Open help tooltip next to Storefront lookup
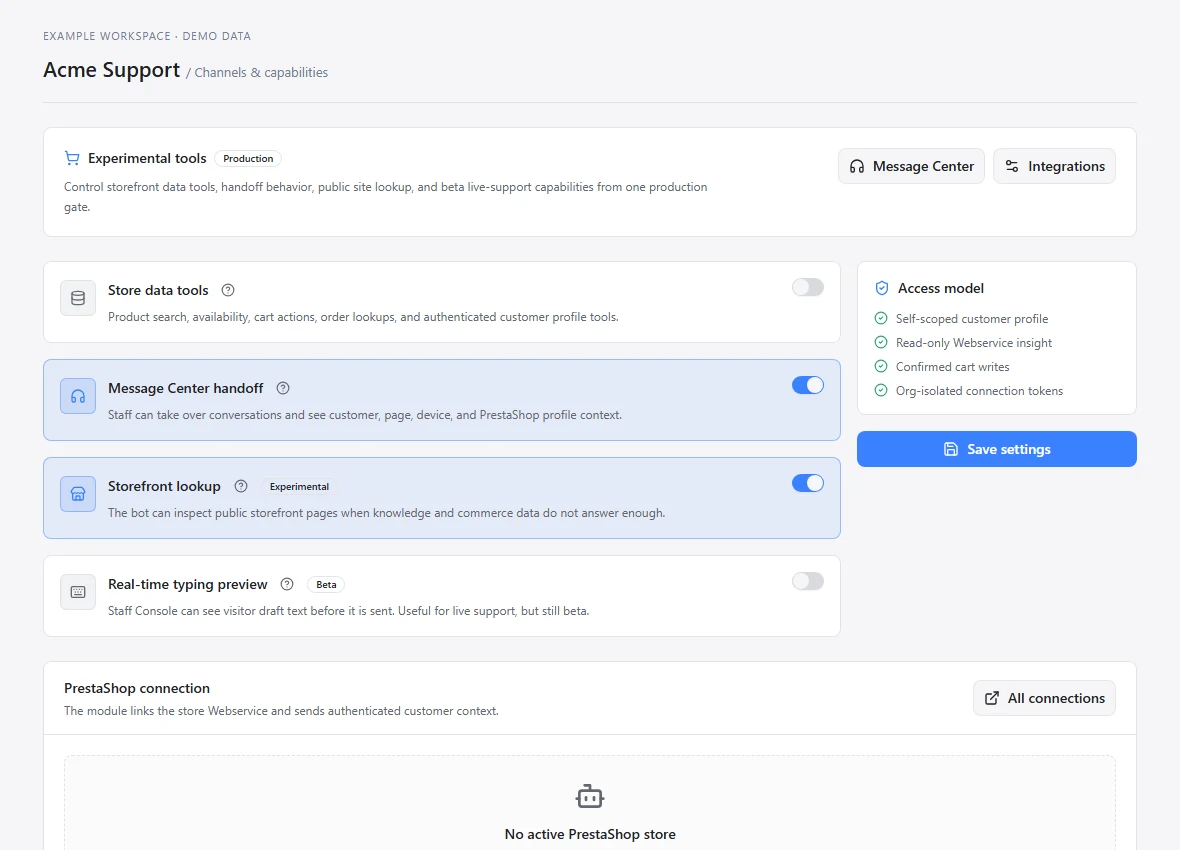 click(241, 486)
